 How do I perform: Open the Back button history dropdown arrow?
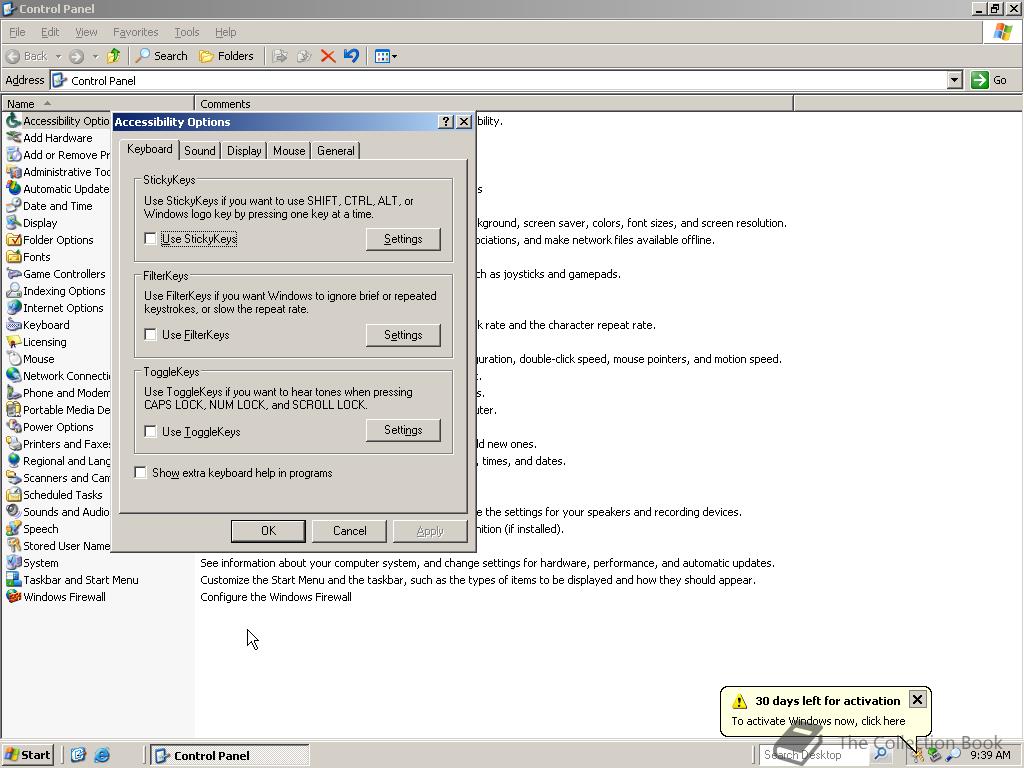tap(58, 56)
